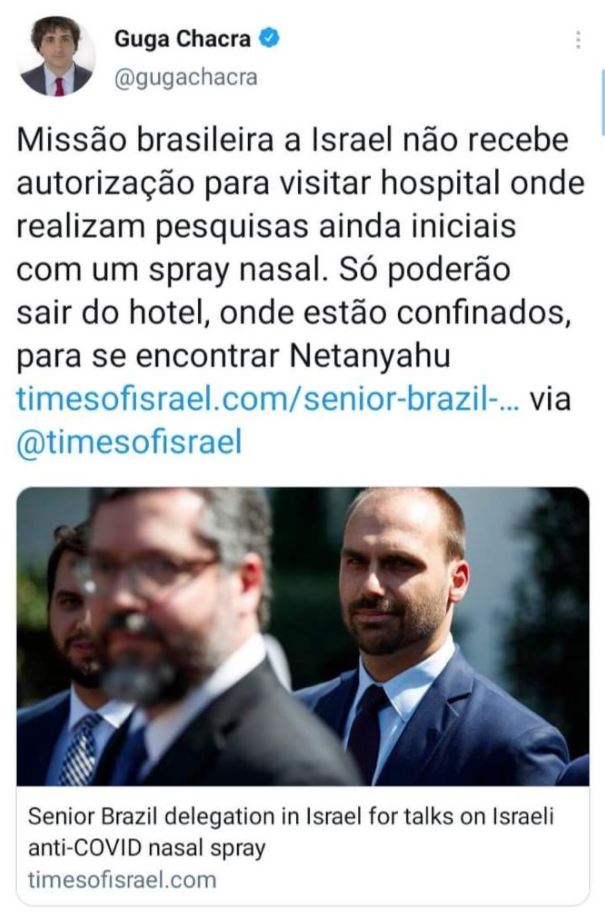Open Guga Chacra's profile avatar
The image size is (605, 916).
(x=57, y=57)
